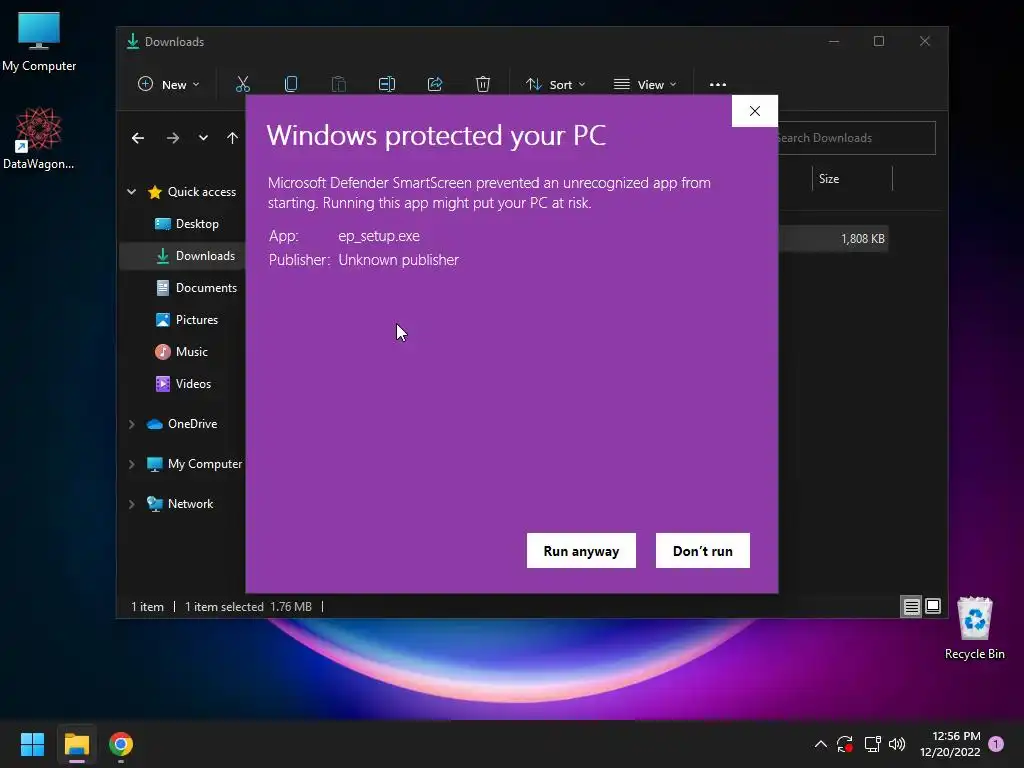The image size is (1024, 768).
Task: Close the SmartScreen warning dialog
Action: pos(754,111)
